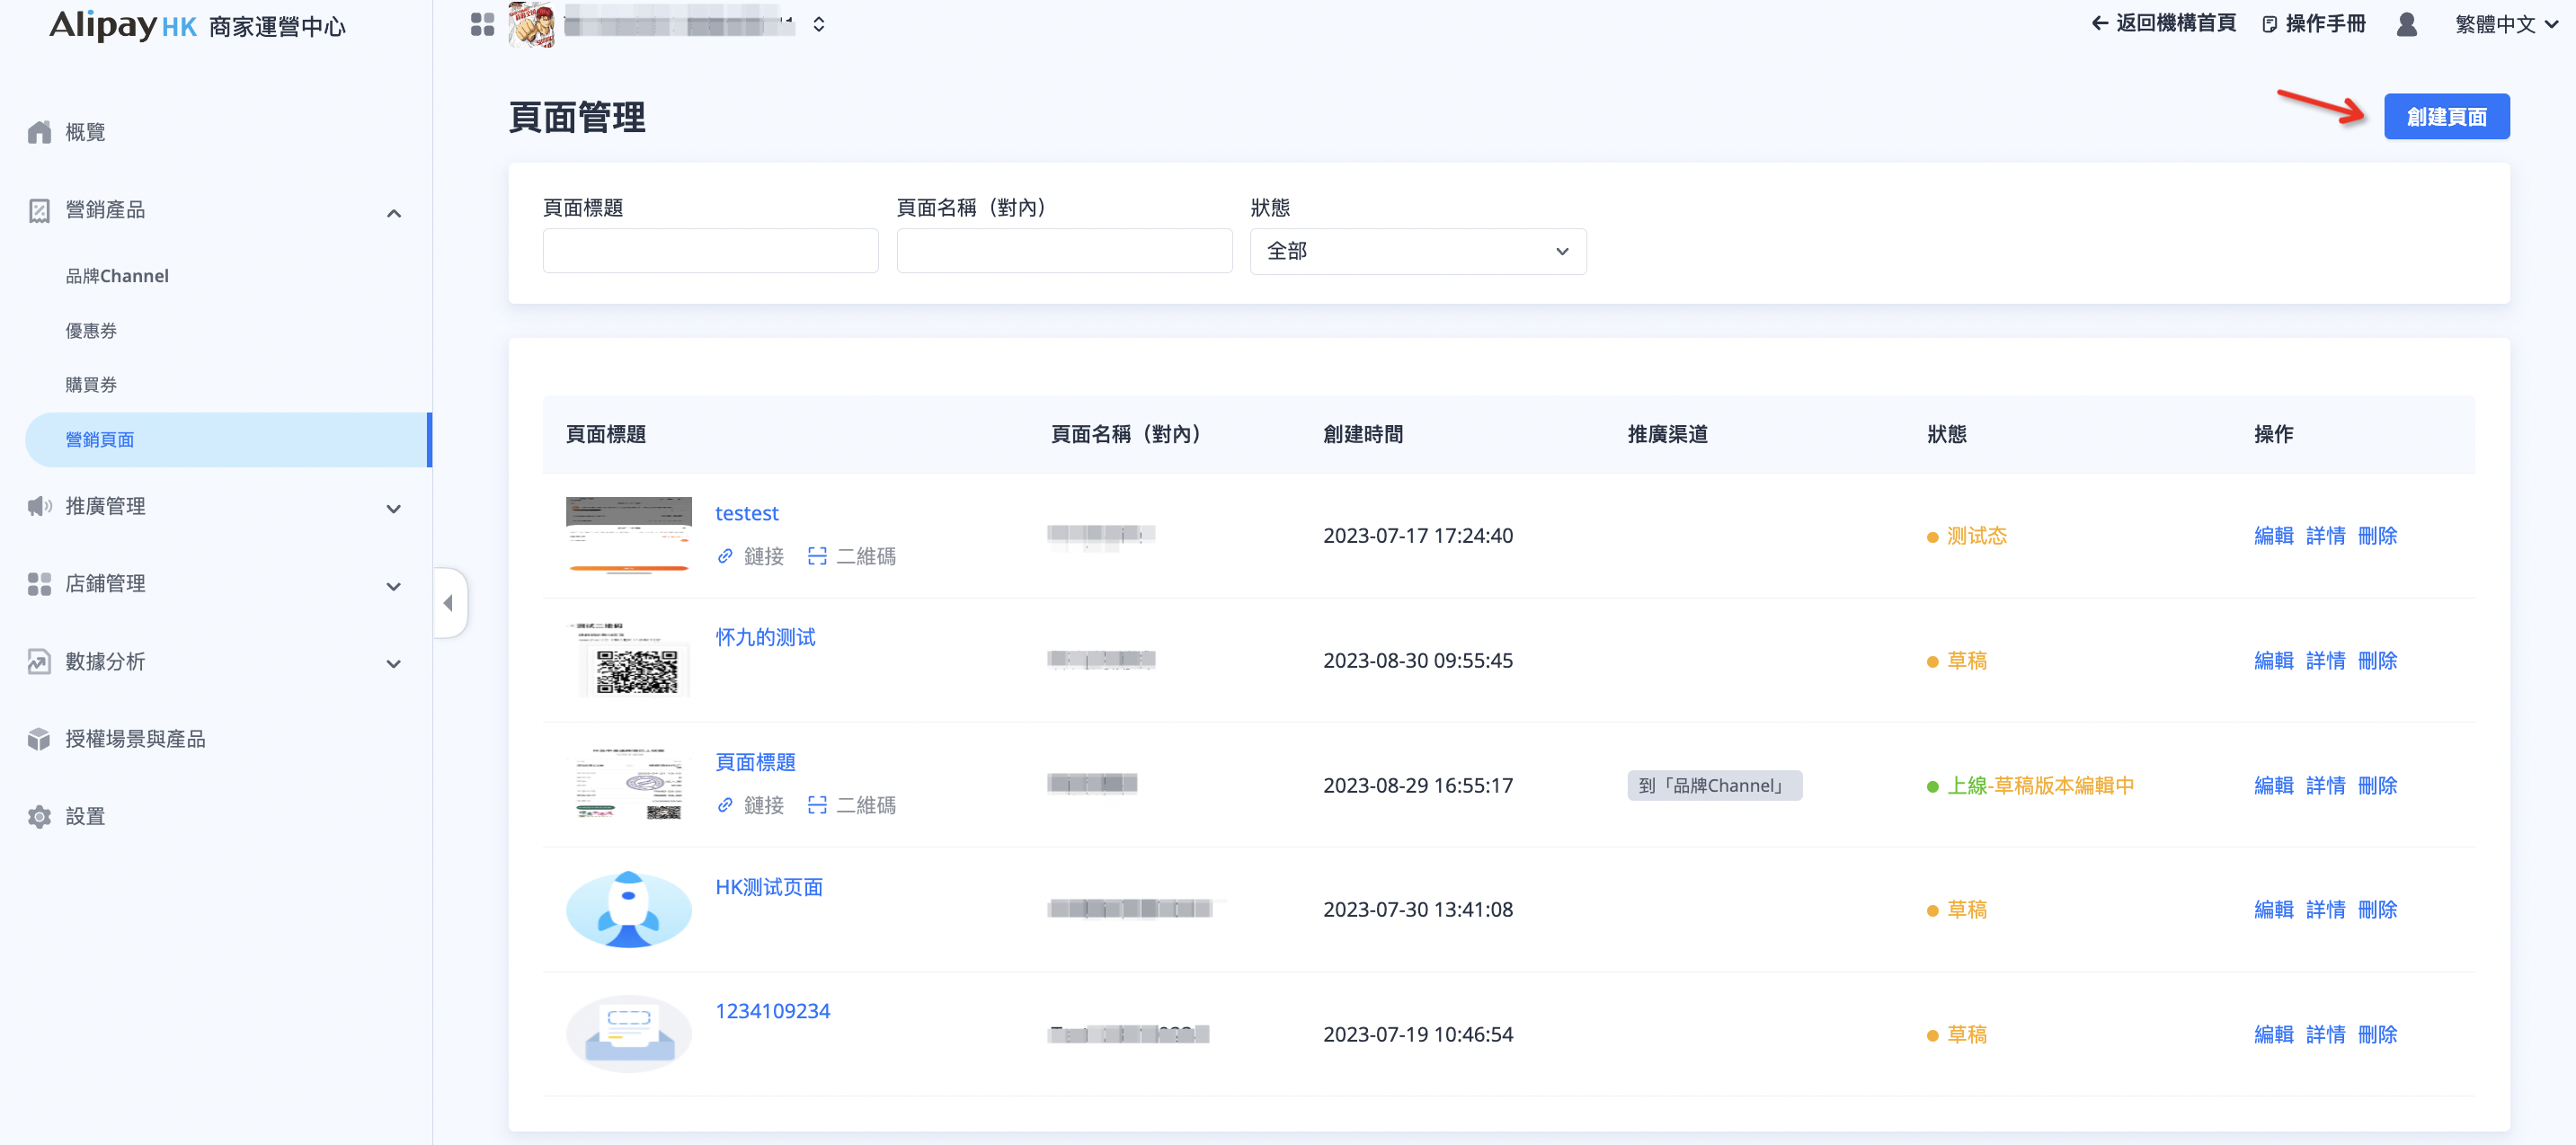
Task: Collapse the 營銷產品 menu section
Action: point(394,212)
